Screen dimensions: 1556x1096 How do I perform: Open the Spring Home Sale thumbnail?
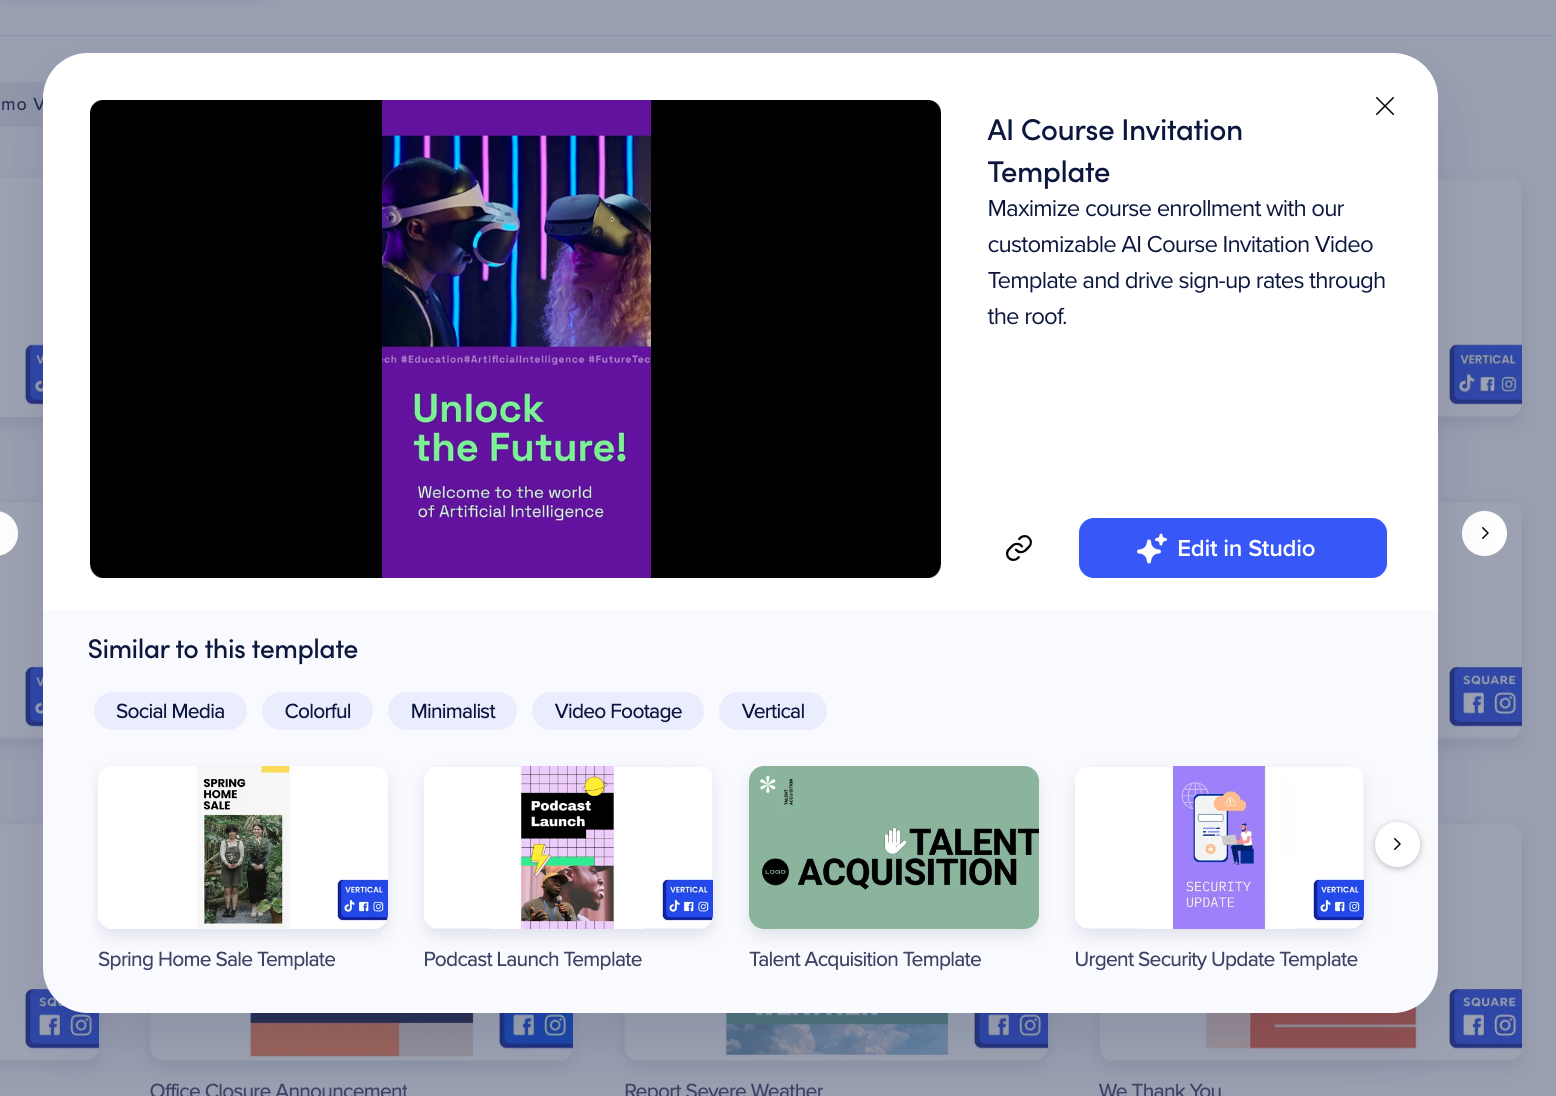(x=243, y=847)
